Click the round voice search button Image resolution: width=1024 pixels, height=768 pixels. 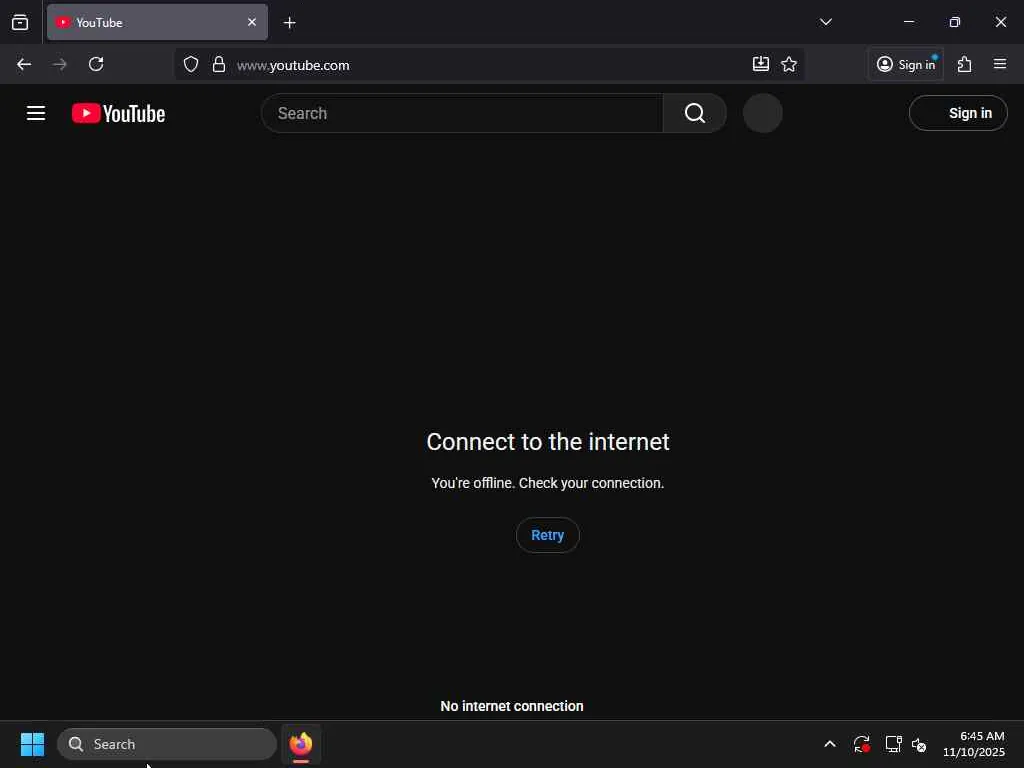point(763,113)
